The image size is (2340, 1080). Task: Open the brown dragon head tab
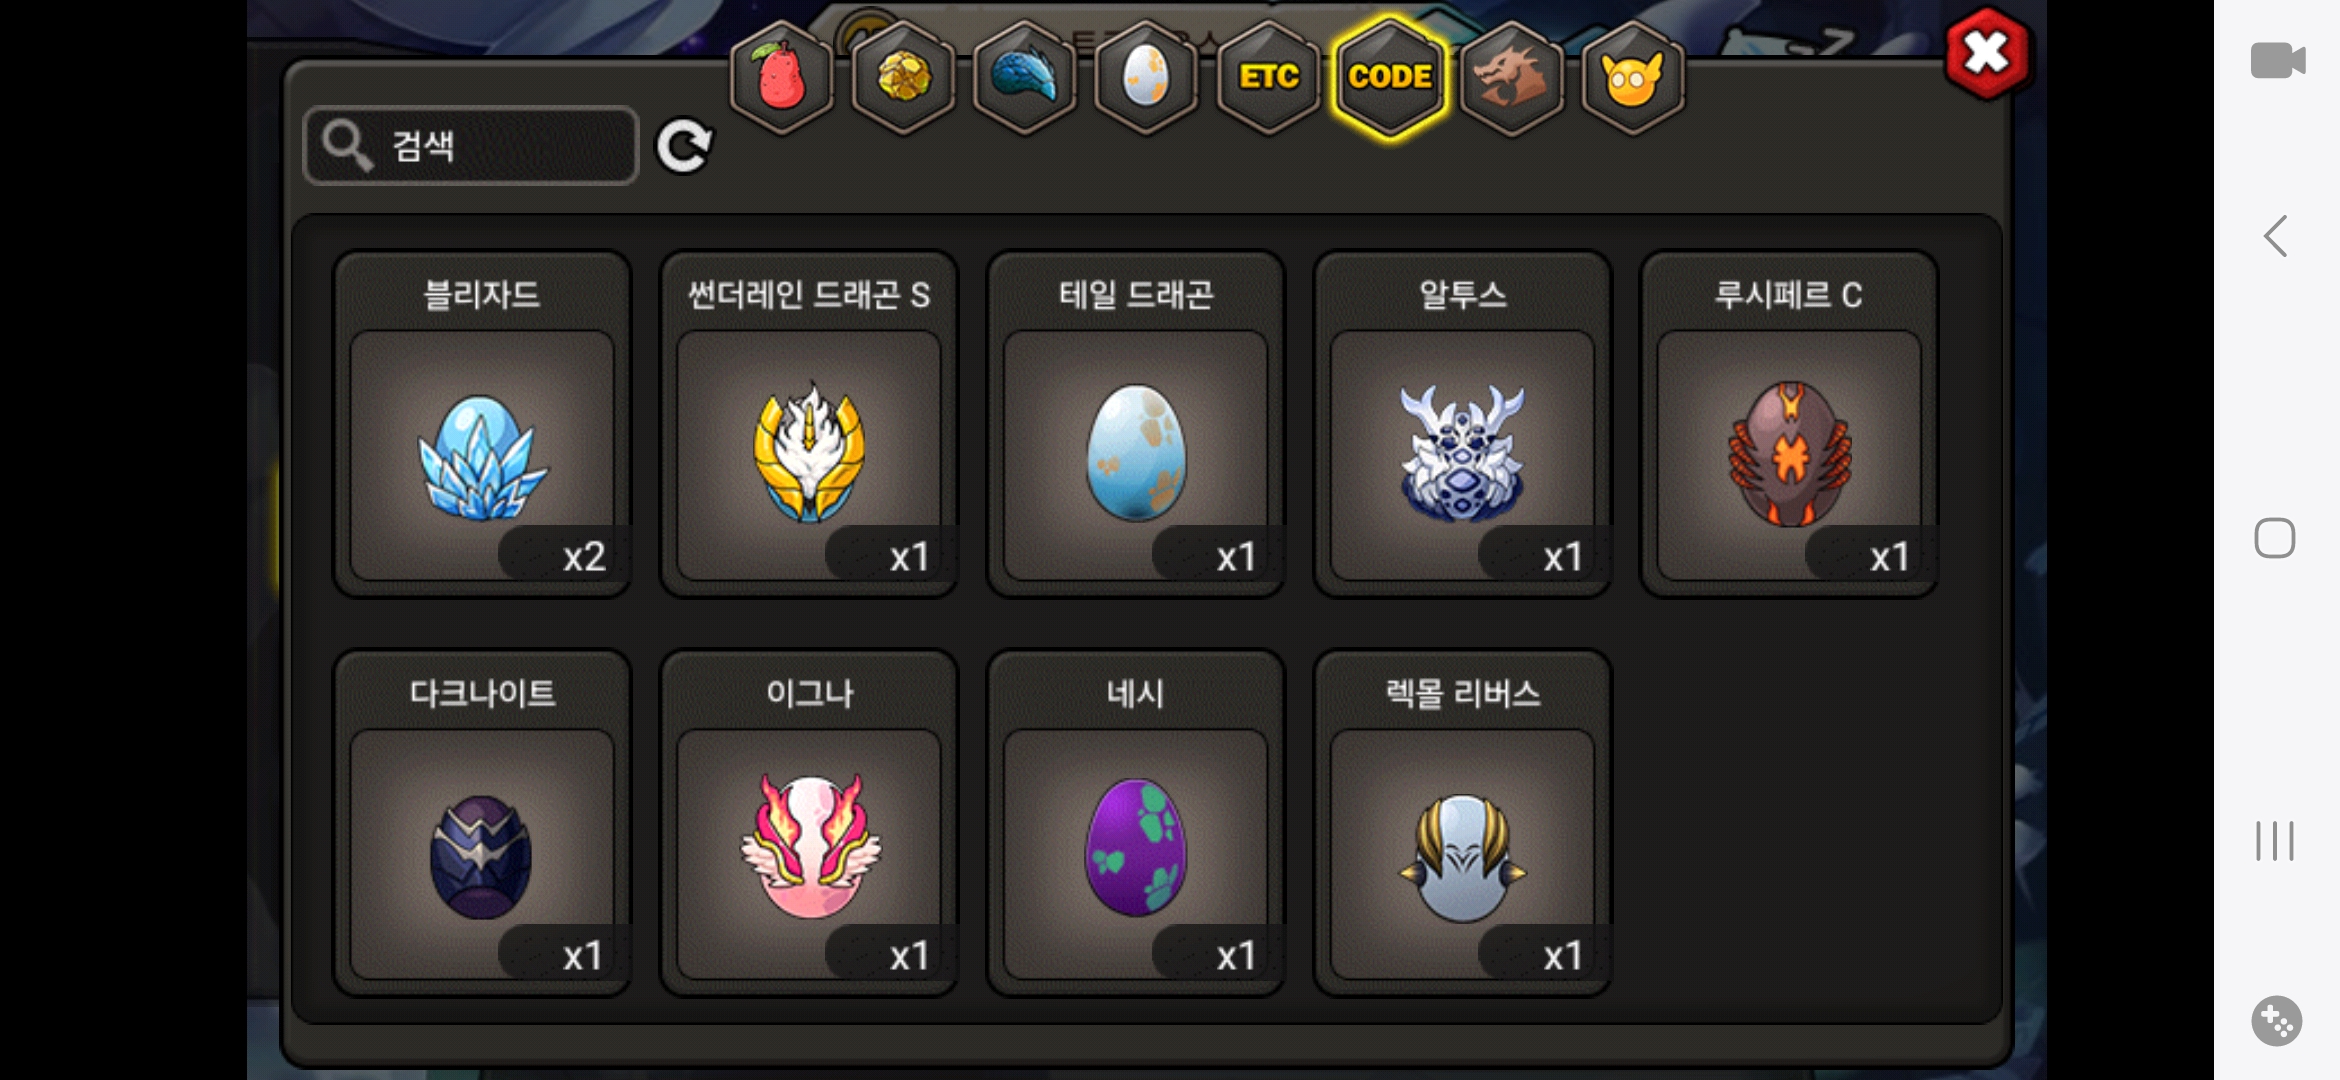[x=1512, y=77]
